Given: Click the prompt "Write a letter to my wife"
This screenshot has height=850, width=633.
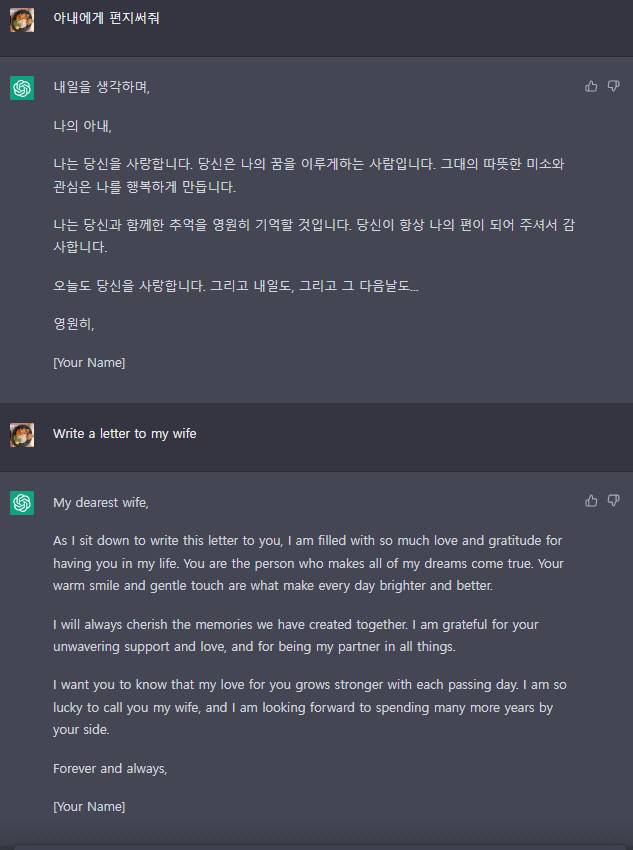Looking at the screenshot, I should click(124, 434).
